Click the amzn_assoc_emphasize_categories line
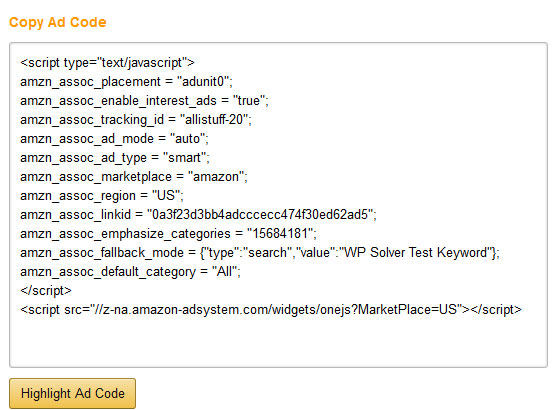Viewport: 560px width, 410px height. coord(168,233)
